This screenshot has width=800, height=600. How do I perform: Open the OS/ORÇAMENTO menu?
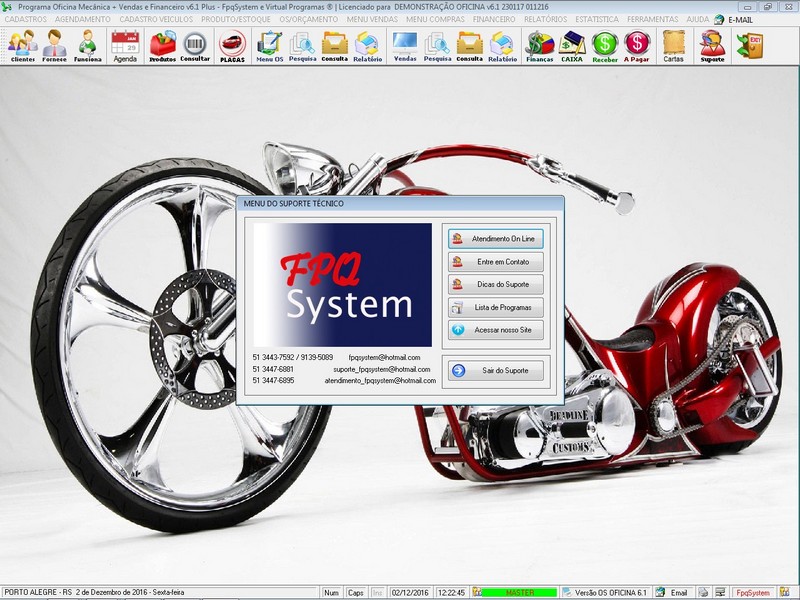[309, 19]
